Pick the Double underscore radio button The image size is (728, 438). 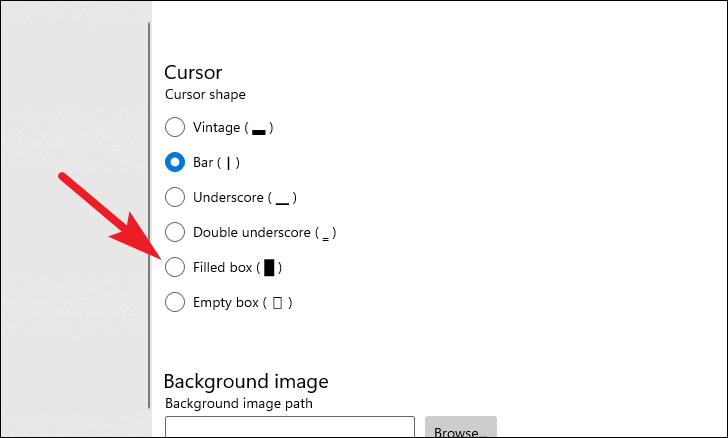pyautogui.click(x=175, y=232)
